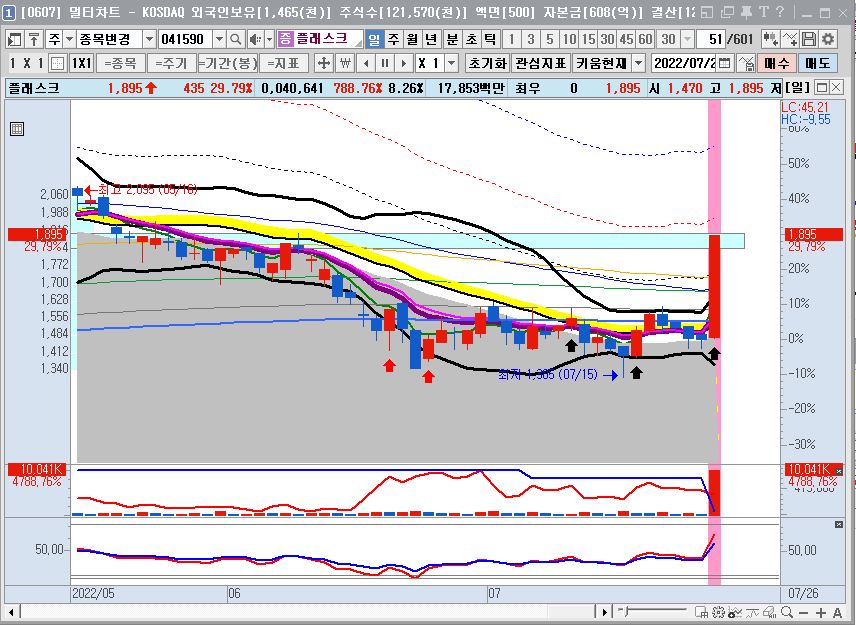This screenshot has width=856, height=625.
Task: Zoom in chart with plus icon
Action: pyautogui.click(x=821, y=612)
